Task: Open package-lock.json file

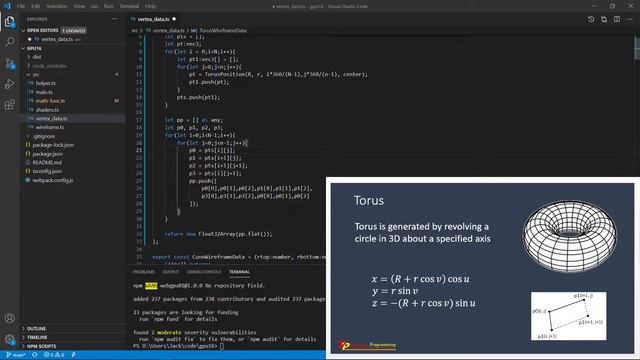Action: point(53,145)
